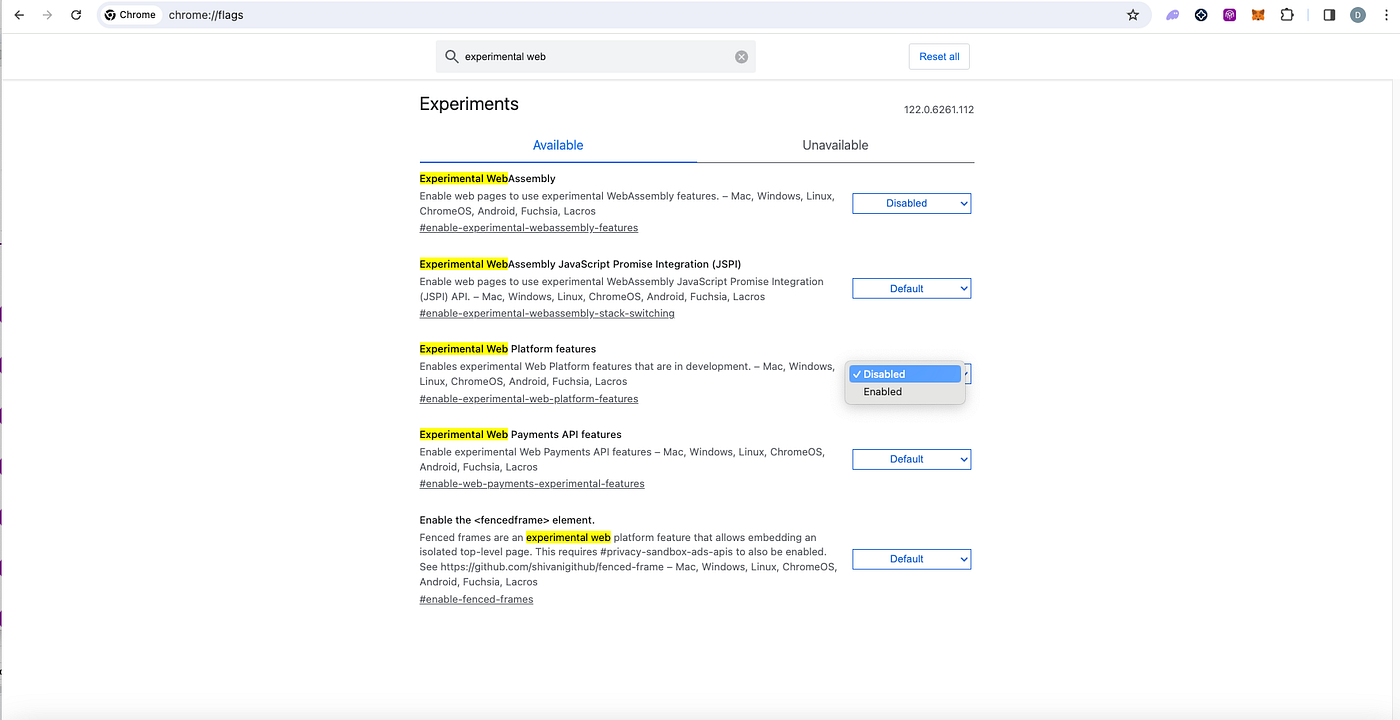Open the MetaMask fox extension
The image size is (1400, 720).
point(1258,15)
